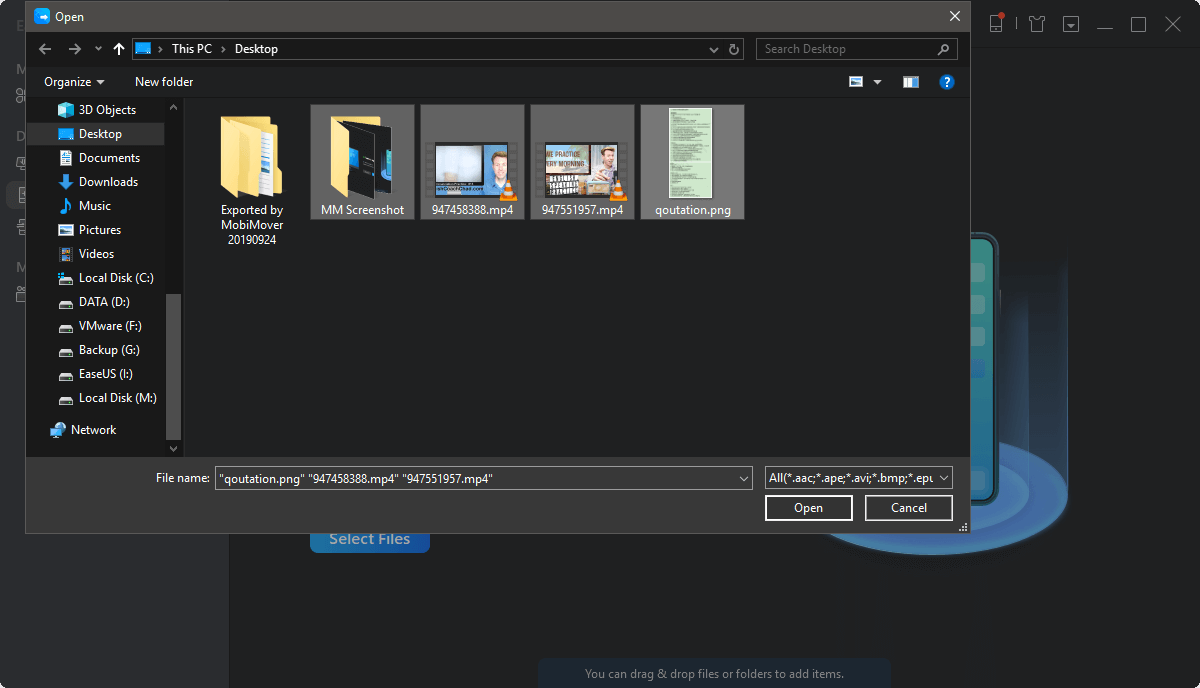Image resolution: width=1200 pixels, height=688 pixels.
Task: Open the Help icon
Action: click(x=946, y=82)
